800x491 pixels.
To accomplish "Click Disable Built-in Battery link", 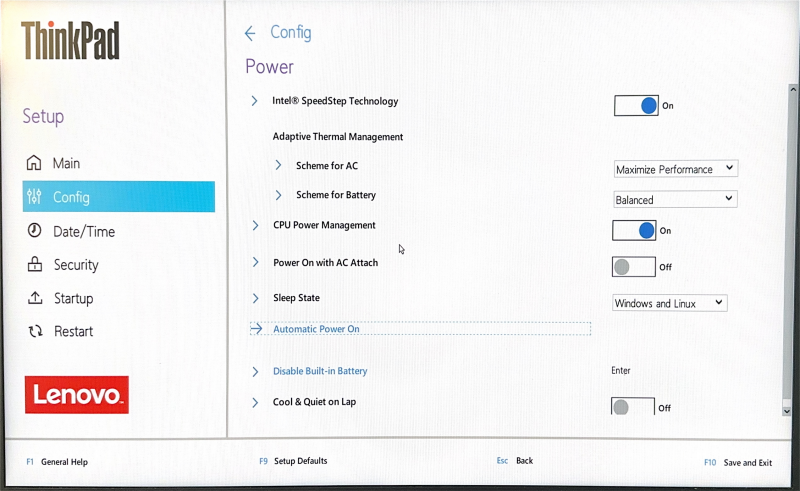I will point(320,371).
